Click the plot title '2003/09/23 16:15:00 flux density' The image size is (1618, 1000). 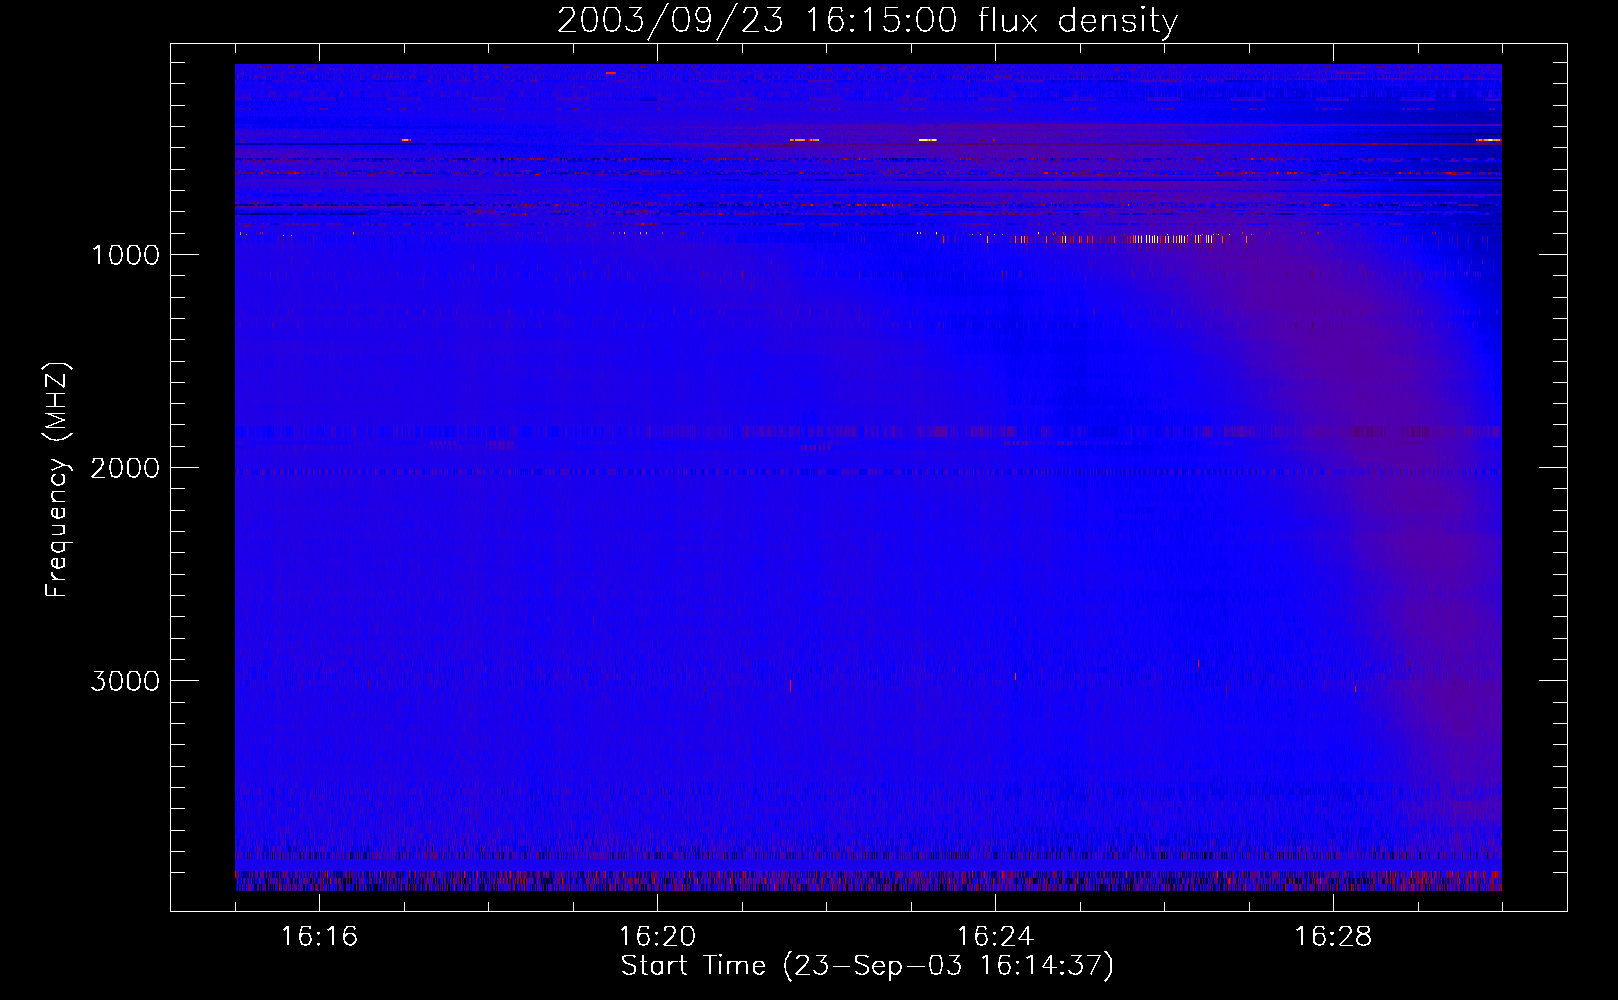867,21
